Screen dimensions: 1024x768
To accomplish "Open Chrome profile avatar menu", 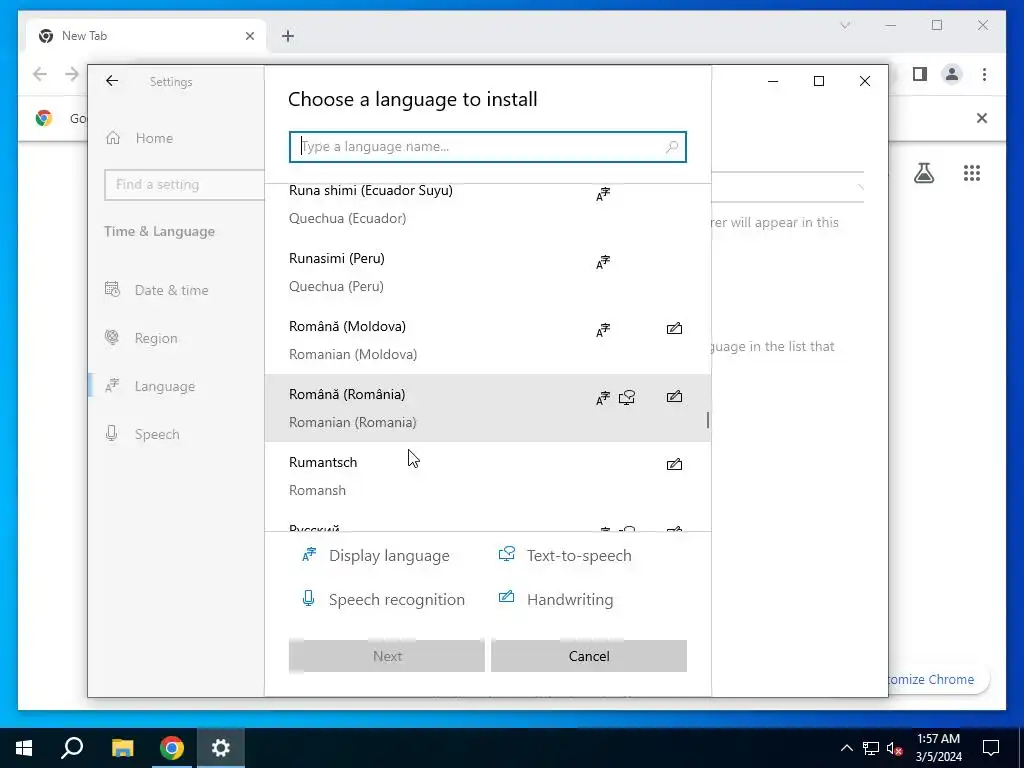I will [952, 74].
